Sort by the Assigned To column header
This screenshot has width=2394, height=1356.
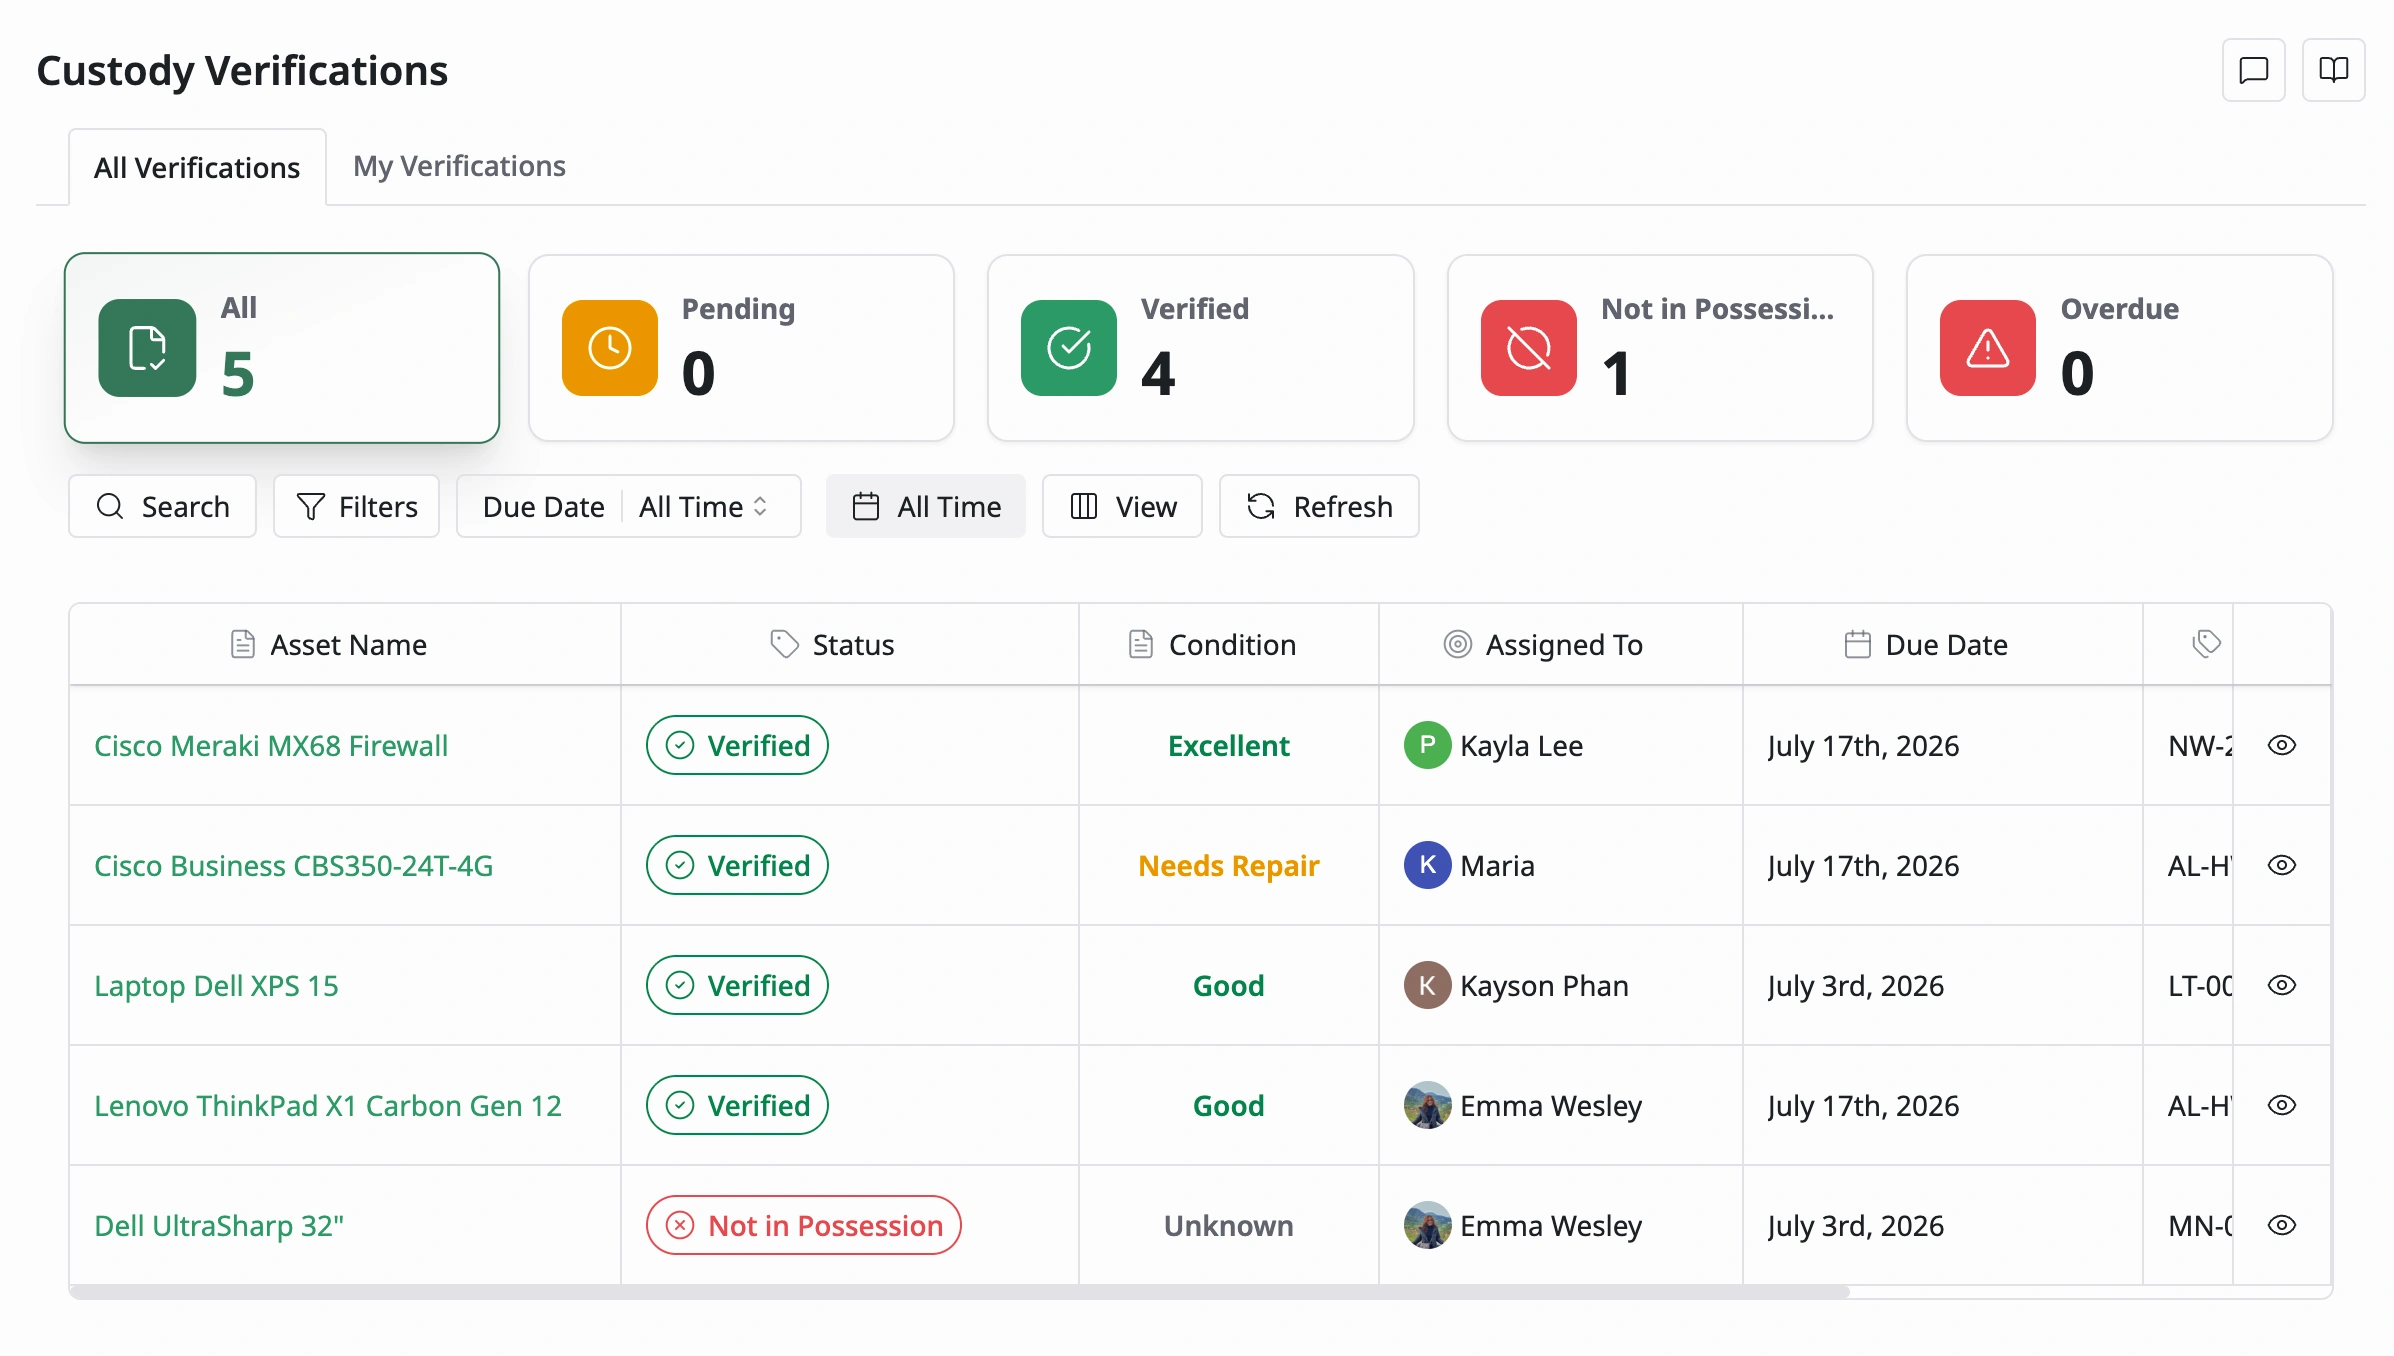coord(1561,644)
